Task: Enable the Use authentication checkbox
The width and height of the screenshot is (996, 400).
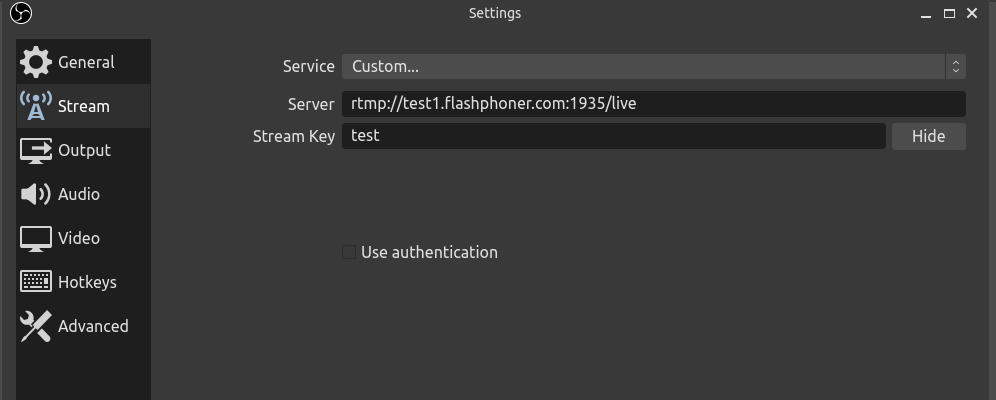Action: pos(349,252)
